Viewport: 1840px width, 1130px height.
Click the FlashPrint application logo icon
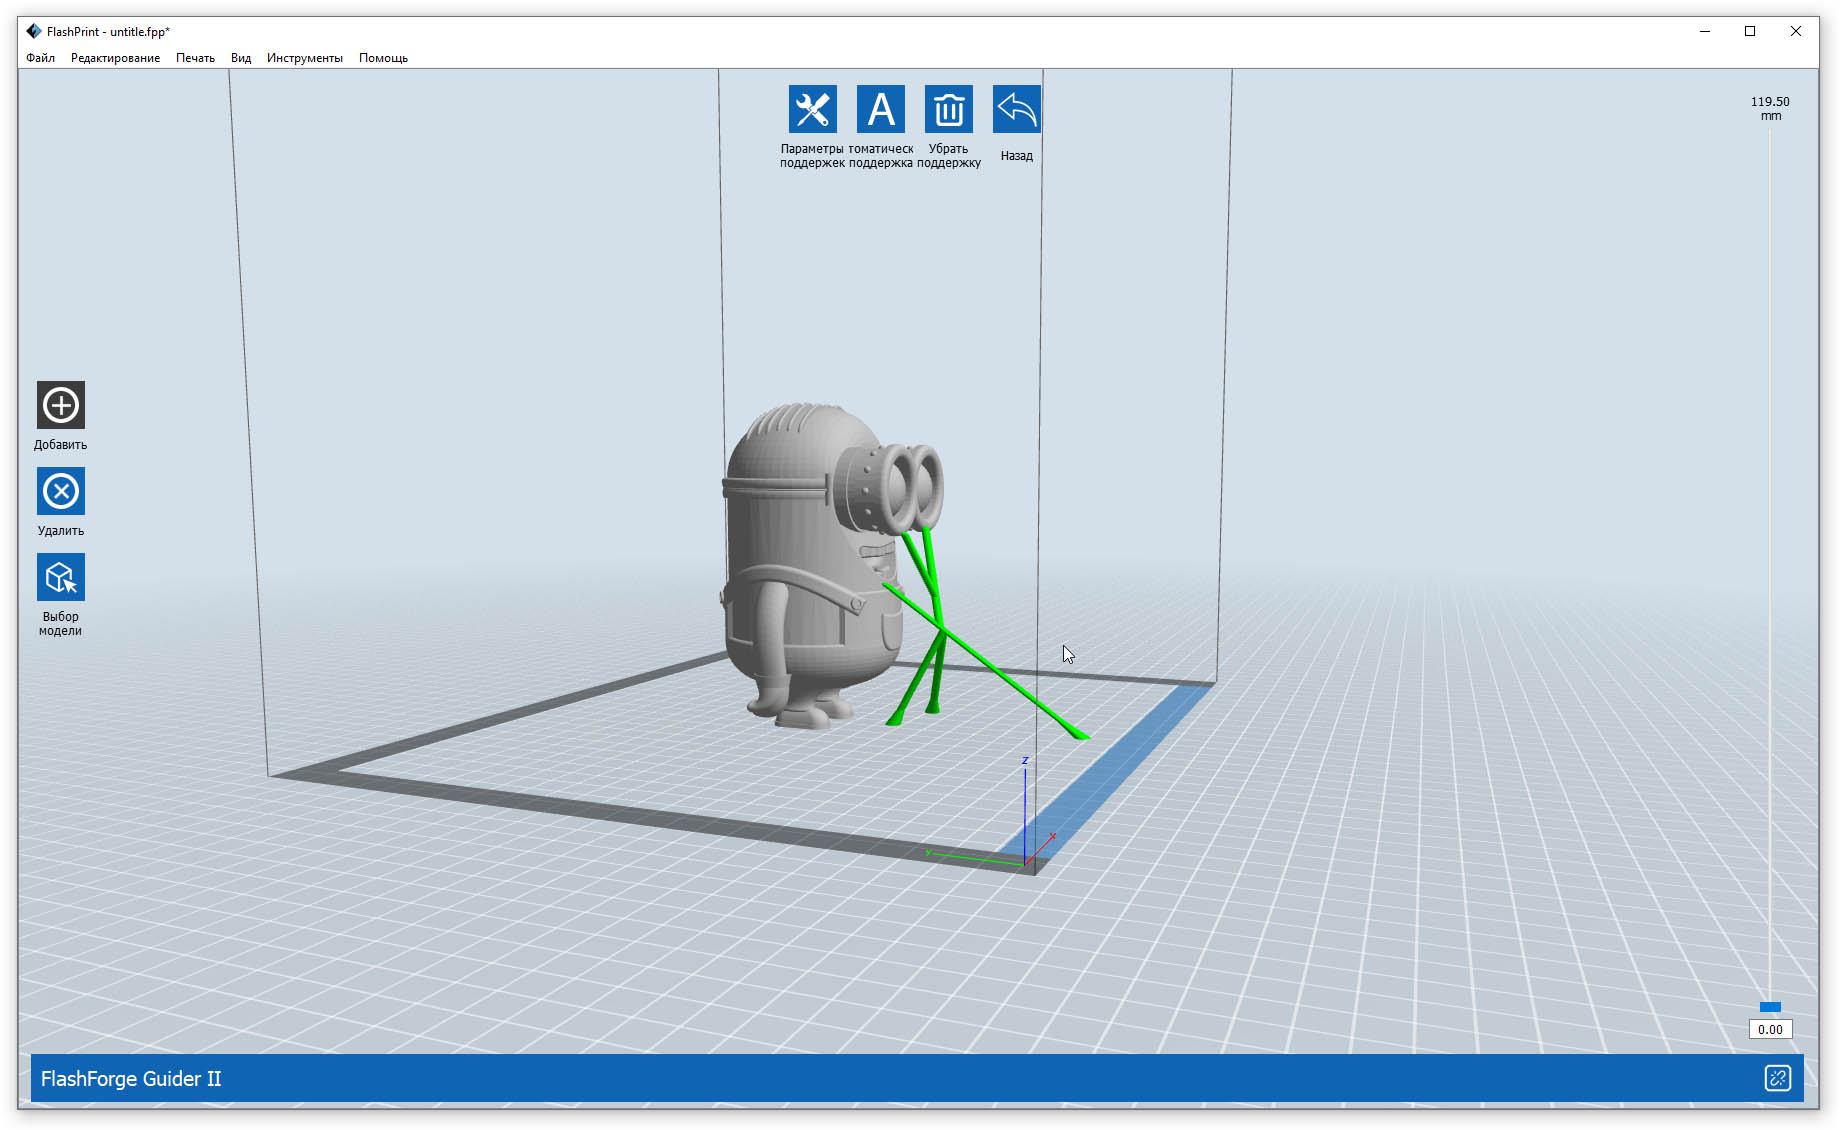[34, 31]
